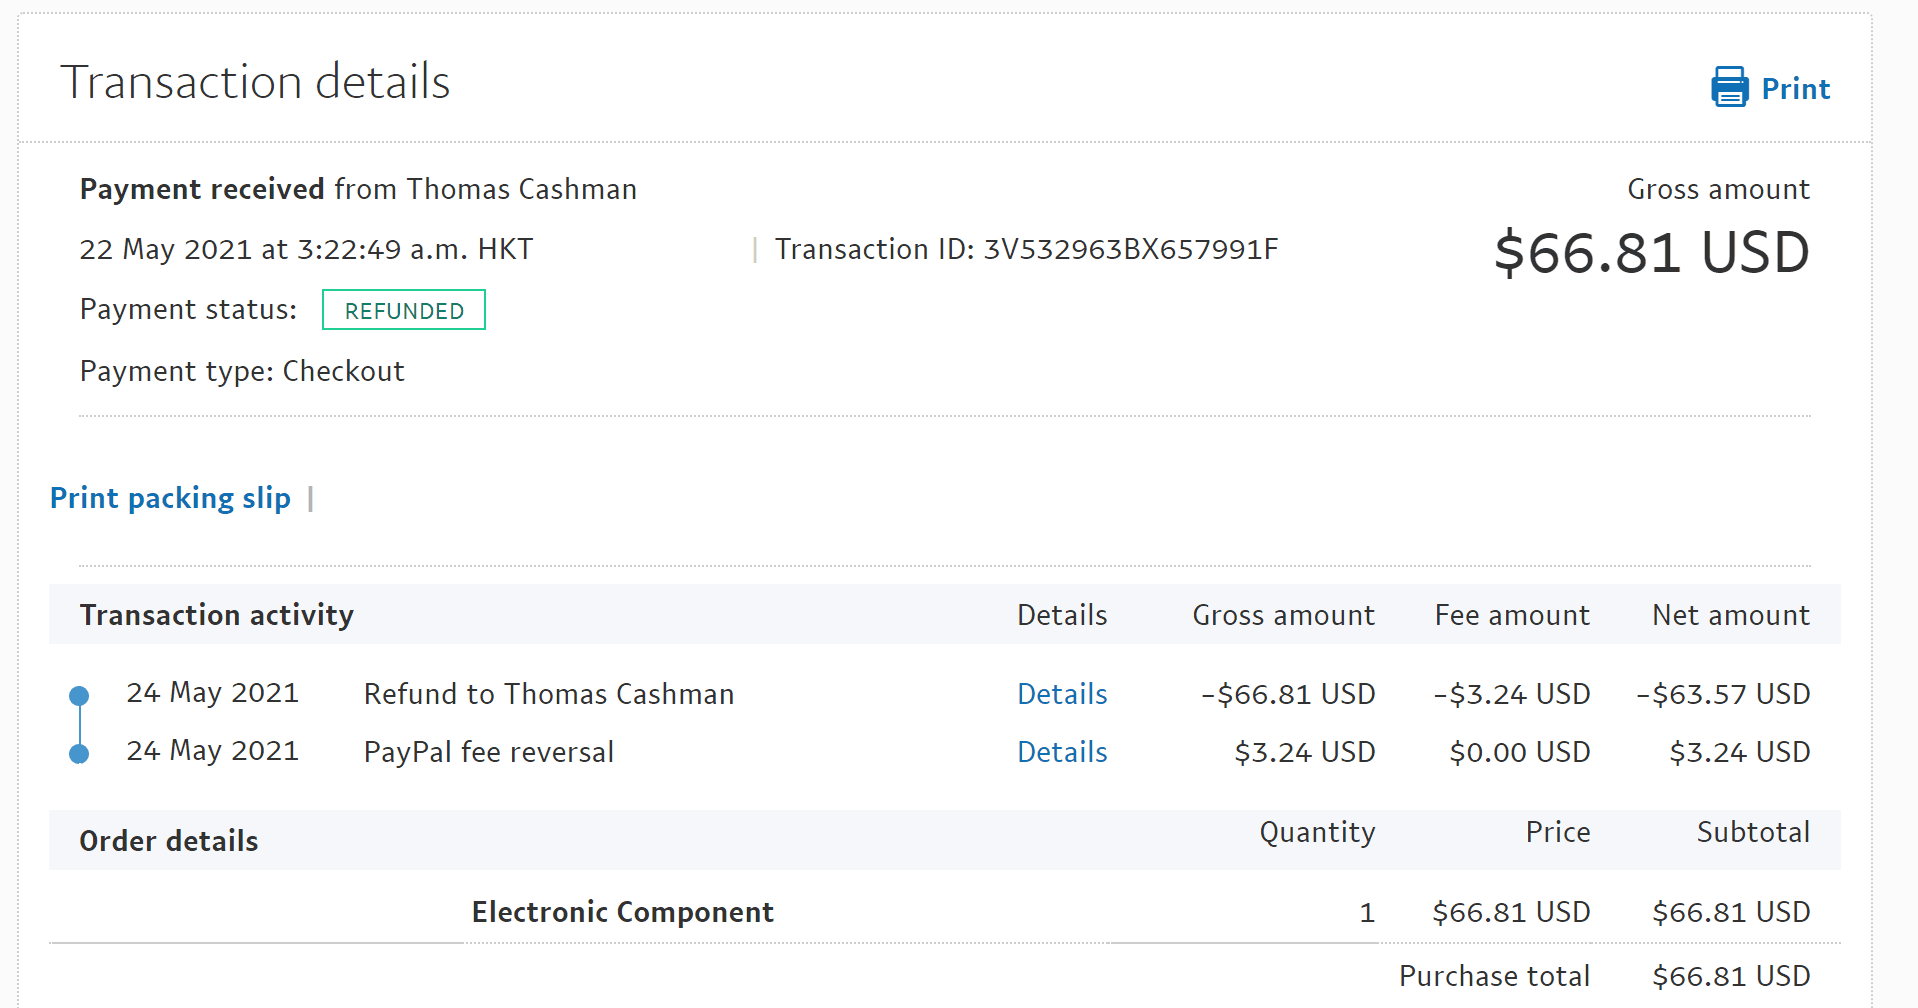Screen dimensions: 1918x1008
Task: Click the REFUNDED payment status badge
Action: (404, 310)
